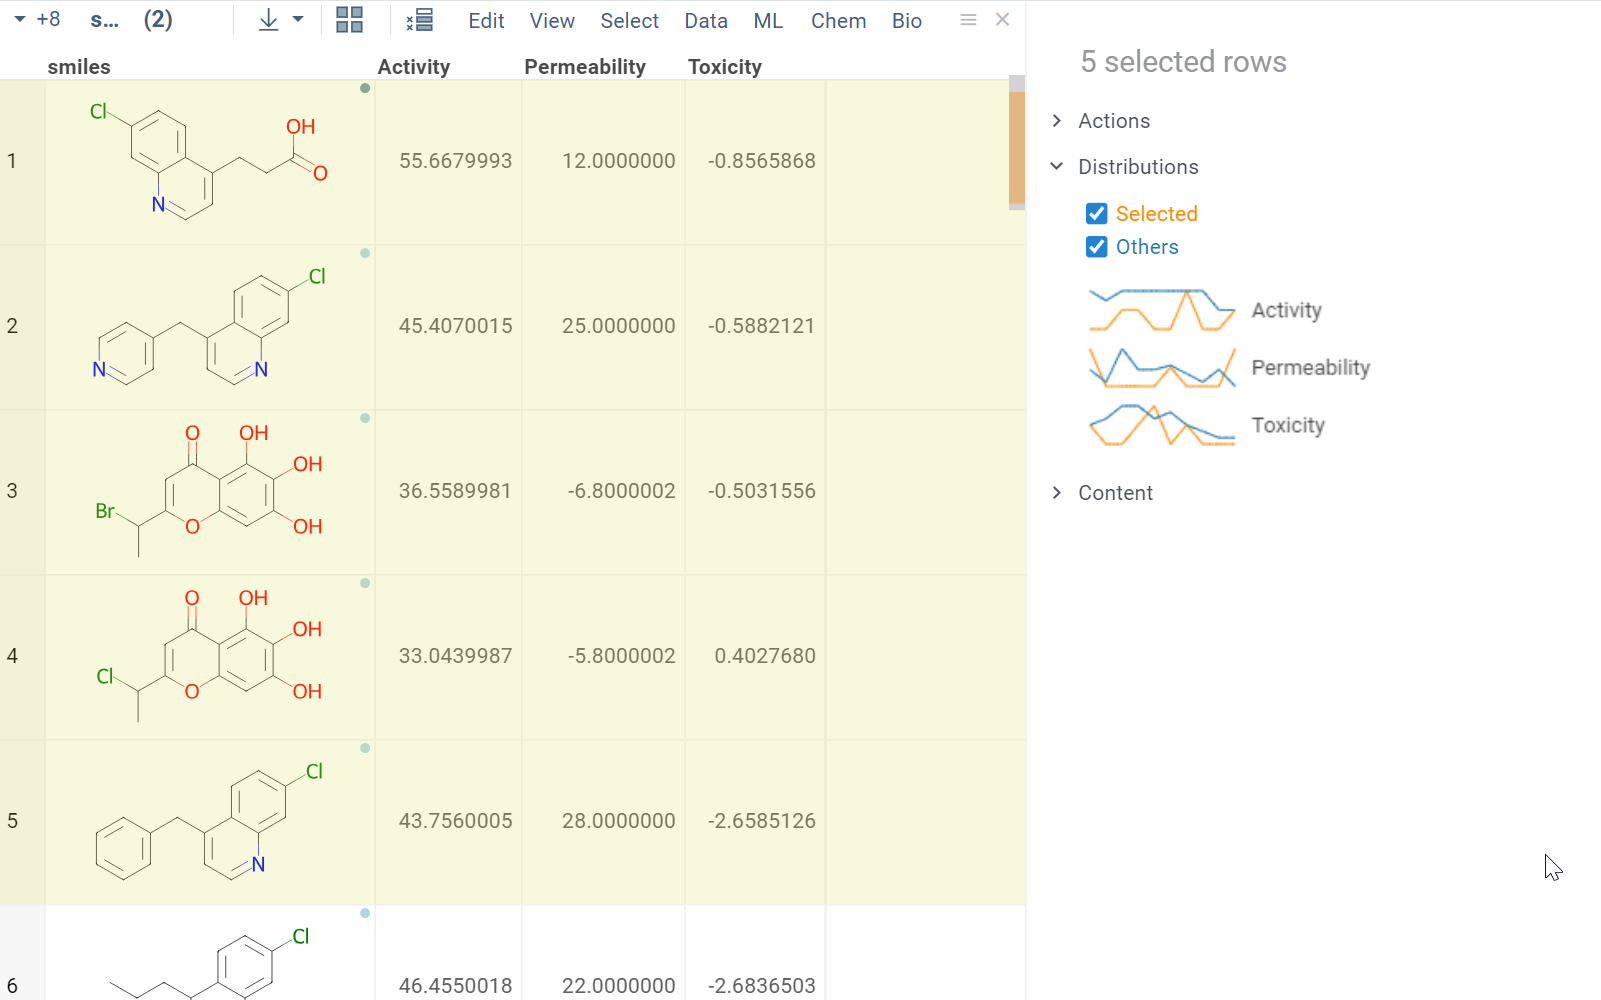The width and height of the screenshot is (1601, 1000).
Task: Open the ML menu
Action: pos(768,21)
